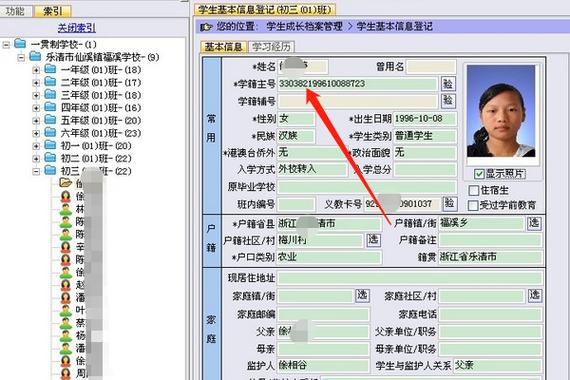Image resolution: width=570 pixels, height=380 pixels.
Task: Click the 入学方式 field showing 外校转入
Action: click(x=312, y=169)
